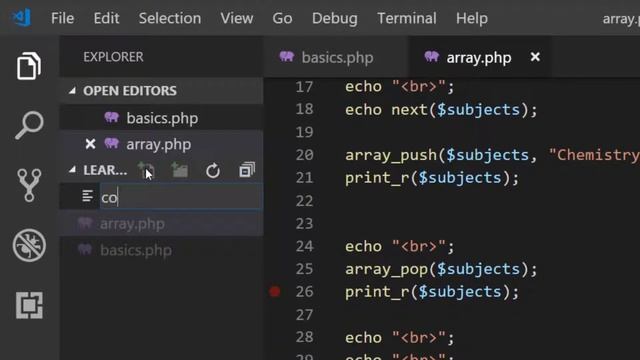Open the File menu
Screen dimensions: 640x360
[x=62, y=18]
